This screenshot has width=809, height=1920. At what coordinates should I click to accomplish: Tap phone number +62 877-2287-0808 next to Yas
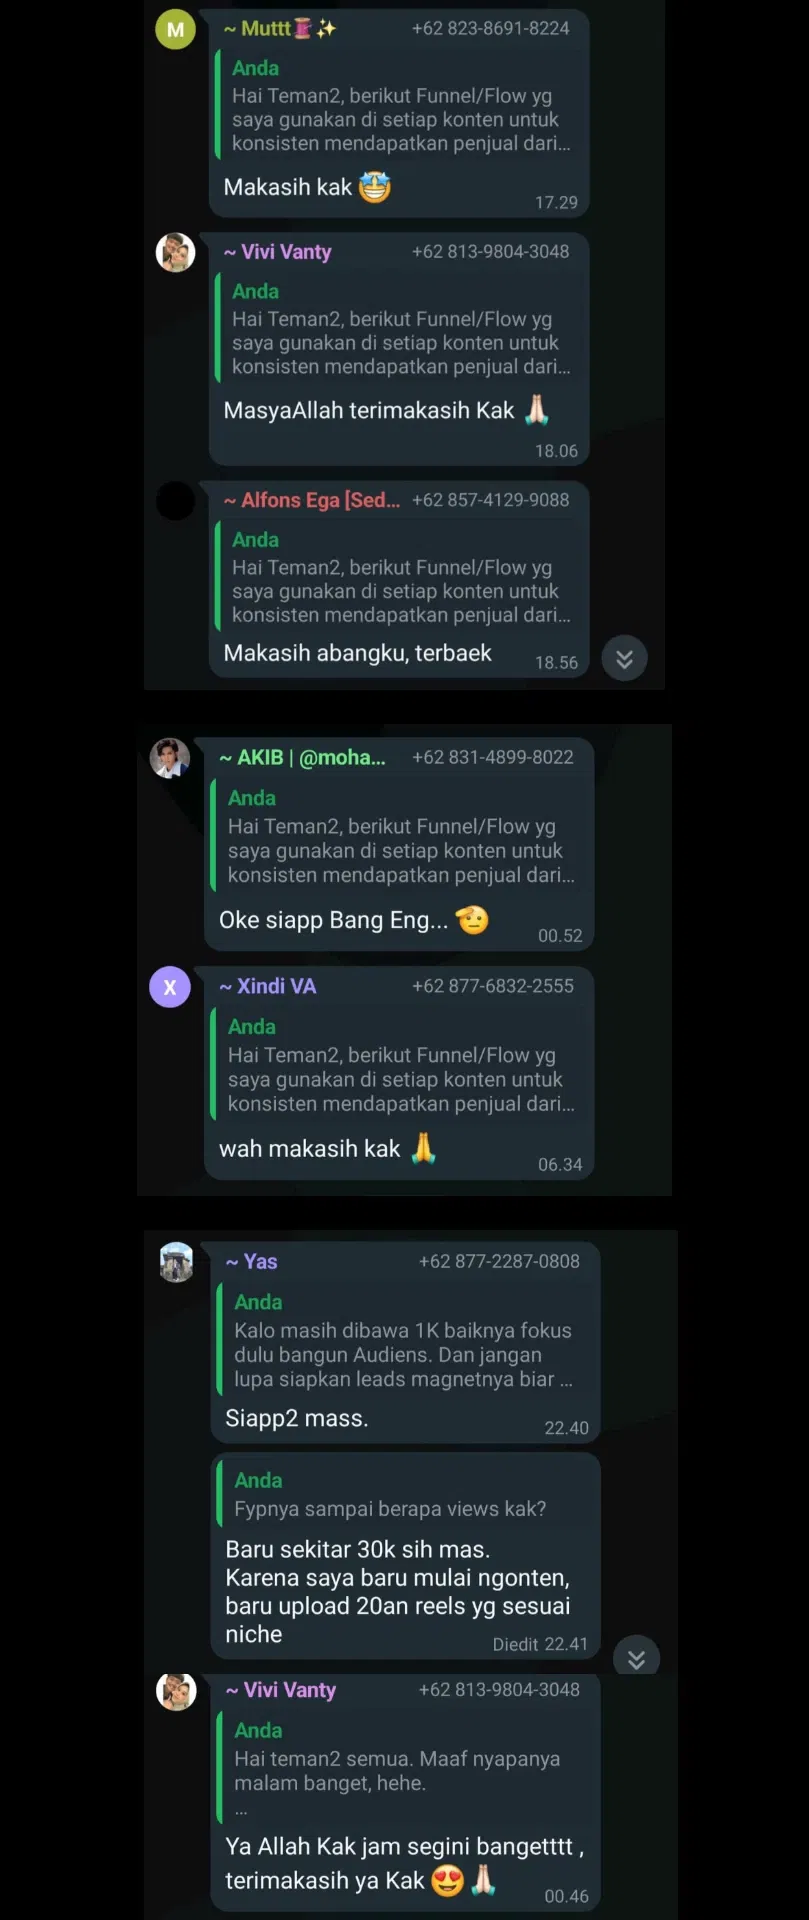499,1262
